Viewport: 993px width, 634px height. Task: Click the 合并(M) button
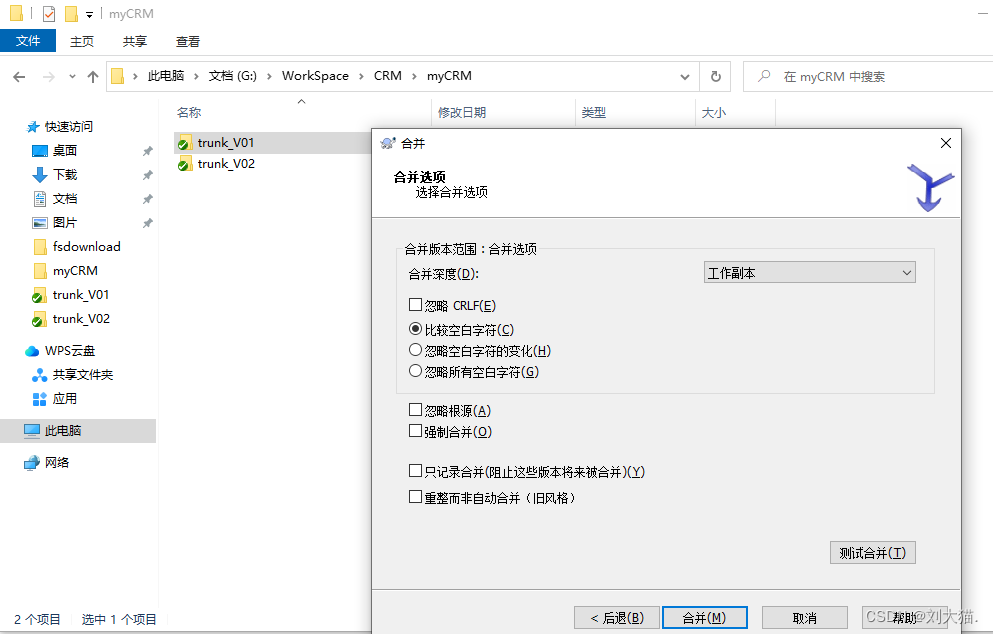[x=704, y=618]
